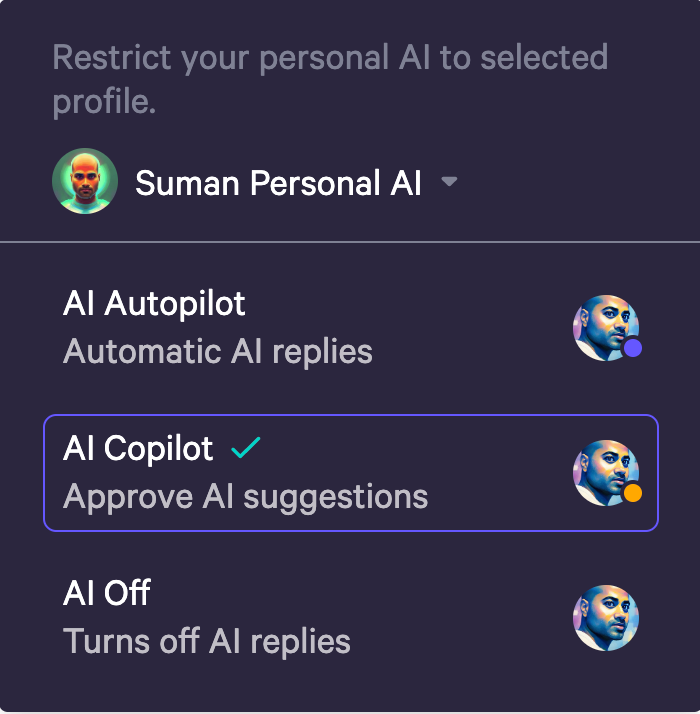The height and width of the screenshot is (714, 700).
Task: Click the Restrict your personal AI description
Action: [329, 57]
